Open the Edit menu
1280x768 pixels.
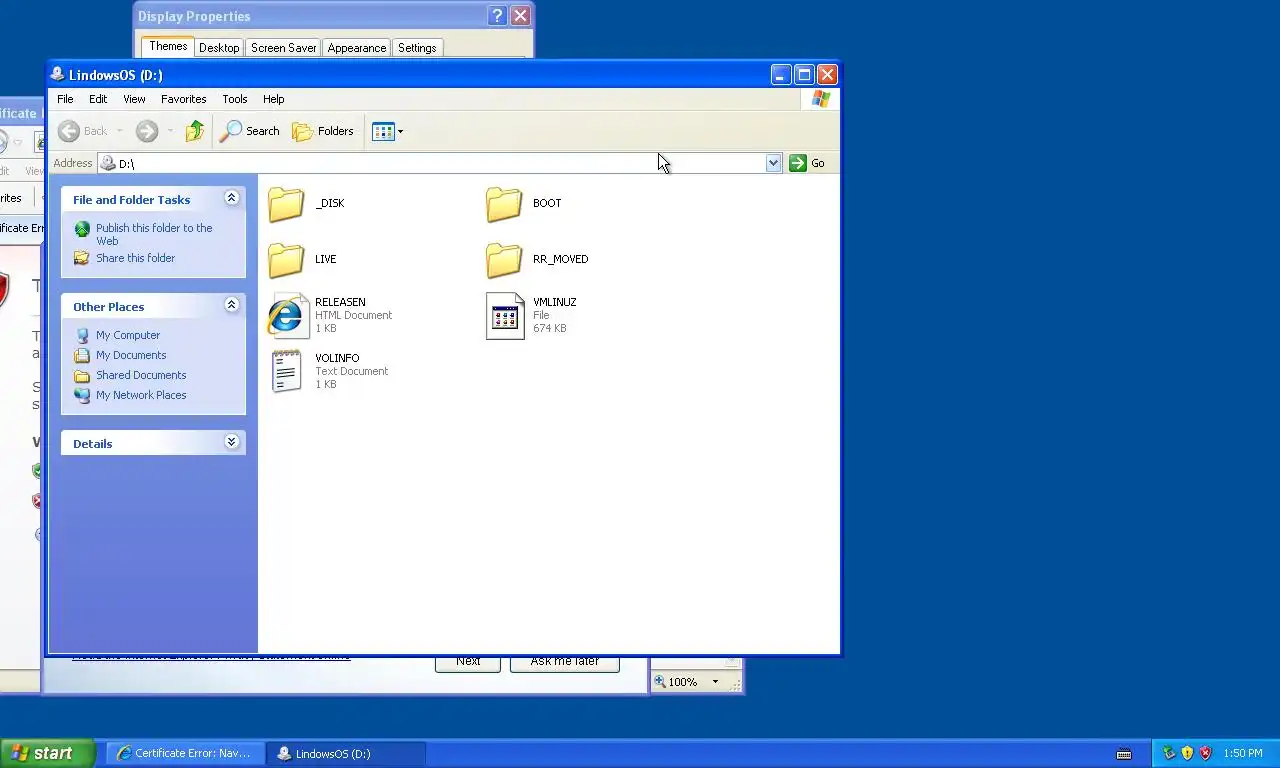[98, 99]
